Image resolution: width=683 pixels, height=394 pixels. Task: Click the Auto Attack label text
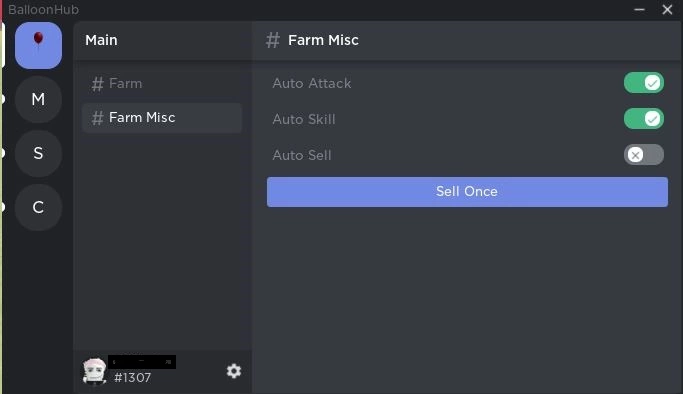(312, 83)
